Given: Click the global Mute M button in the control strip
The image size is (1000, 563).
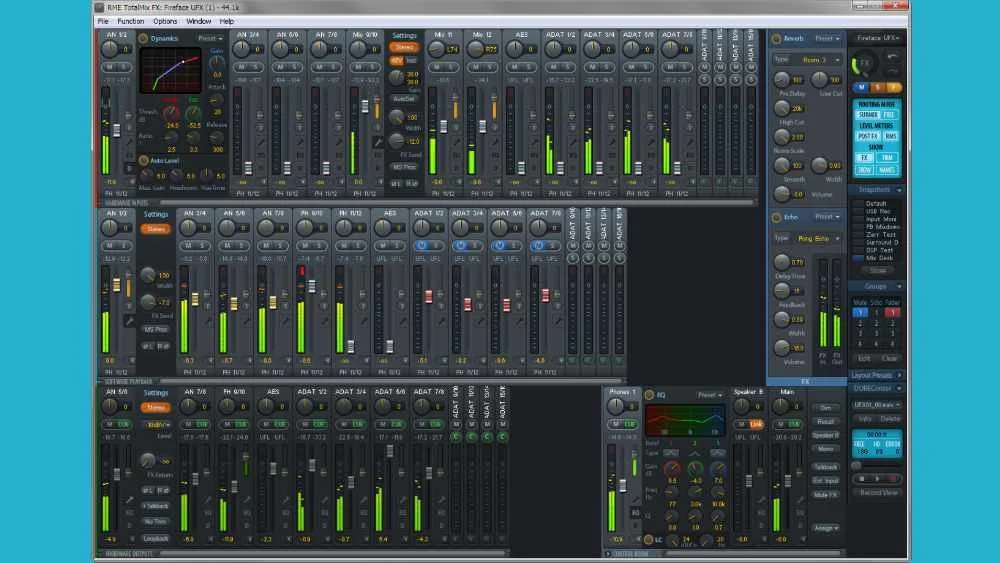Looking at the screenshot, I should click(x=861, y=87).
